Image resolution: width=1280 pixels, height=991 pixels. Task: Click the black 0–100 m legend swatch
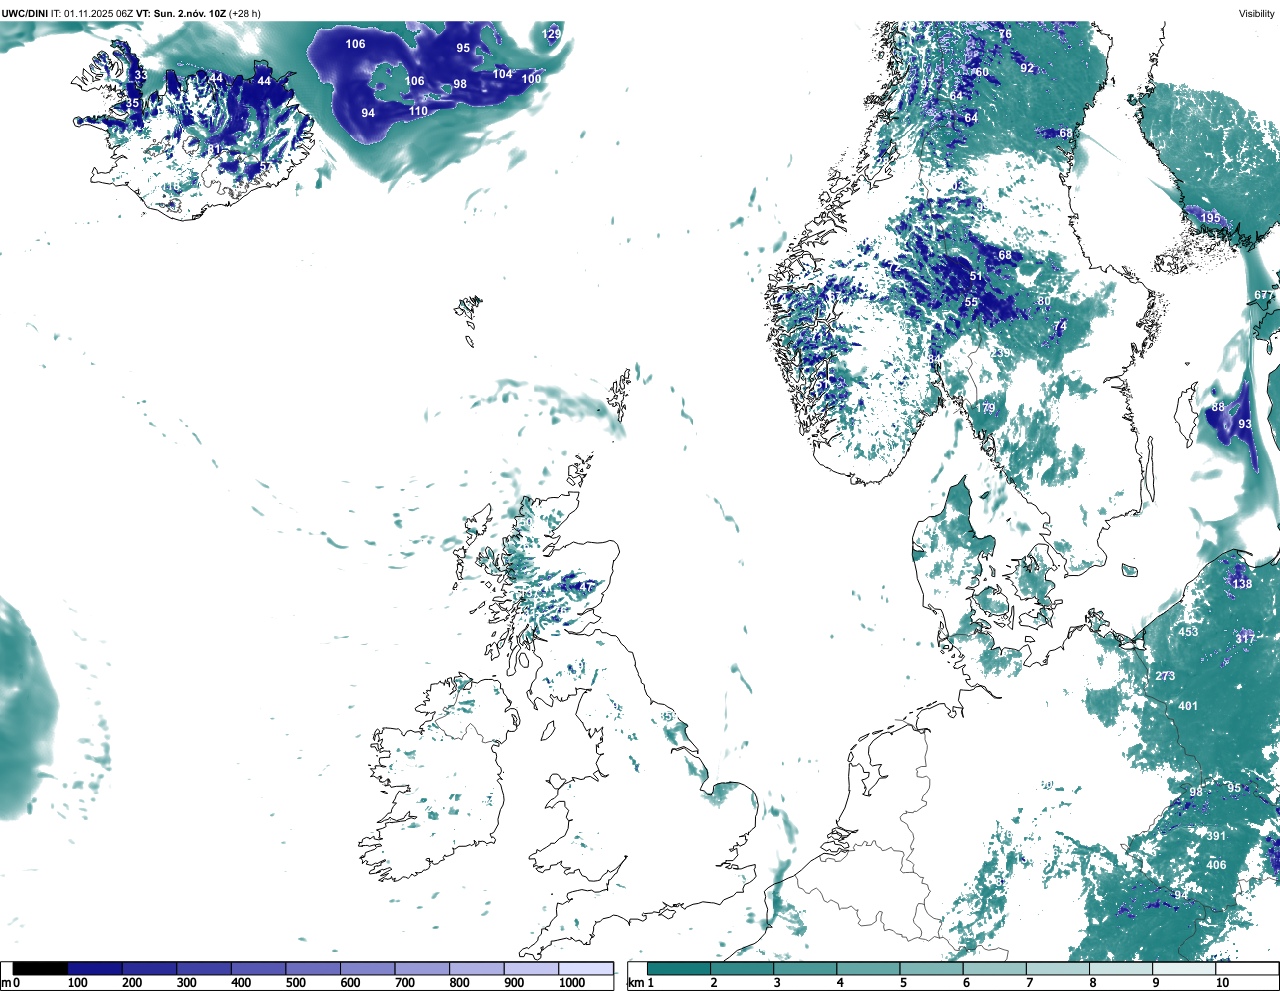(x=41, y=968)
